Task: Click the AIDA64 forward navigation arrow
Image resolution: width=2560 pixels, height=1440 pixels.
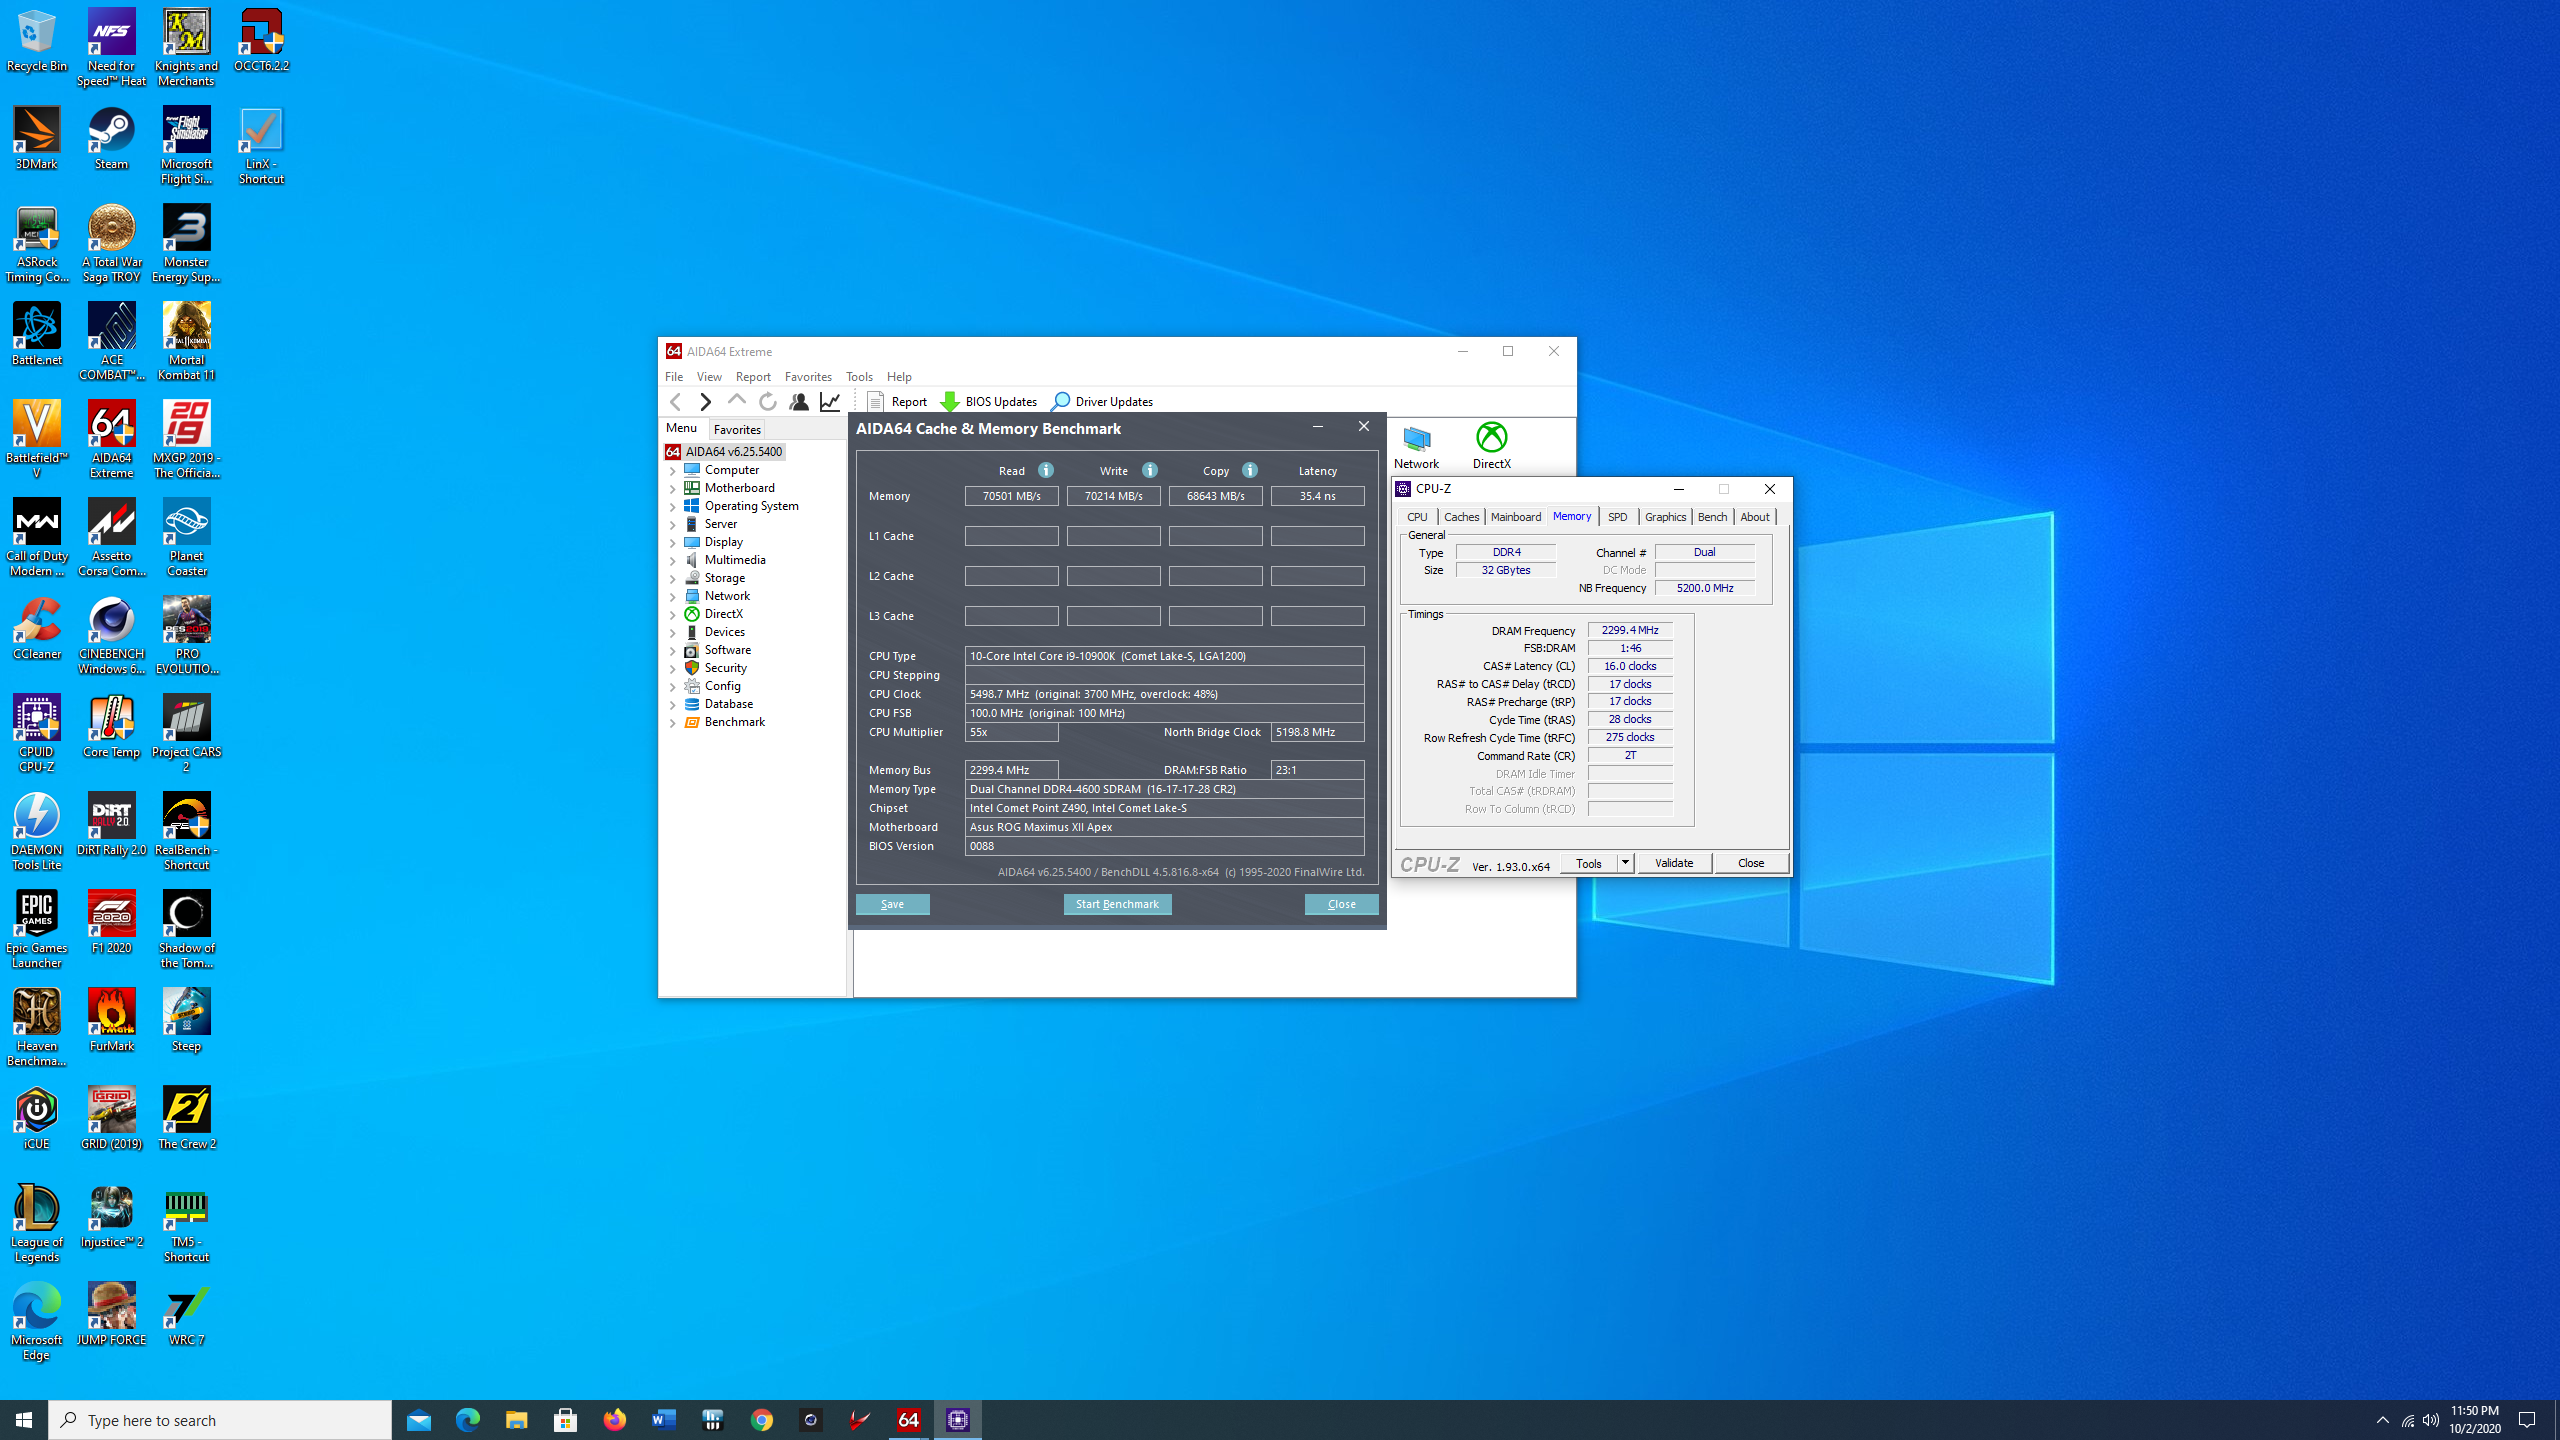Action: point(706,401)
